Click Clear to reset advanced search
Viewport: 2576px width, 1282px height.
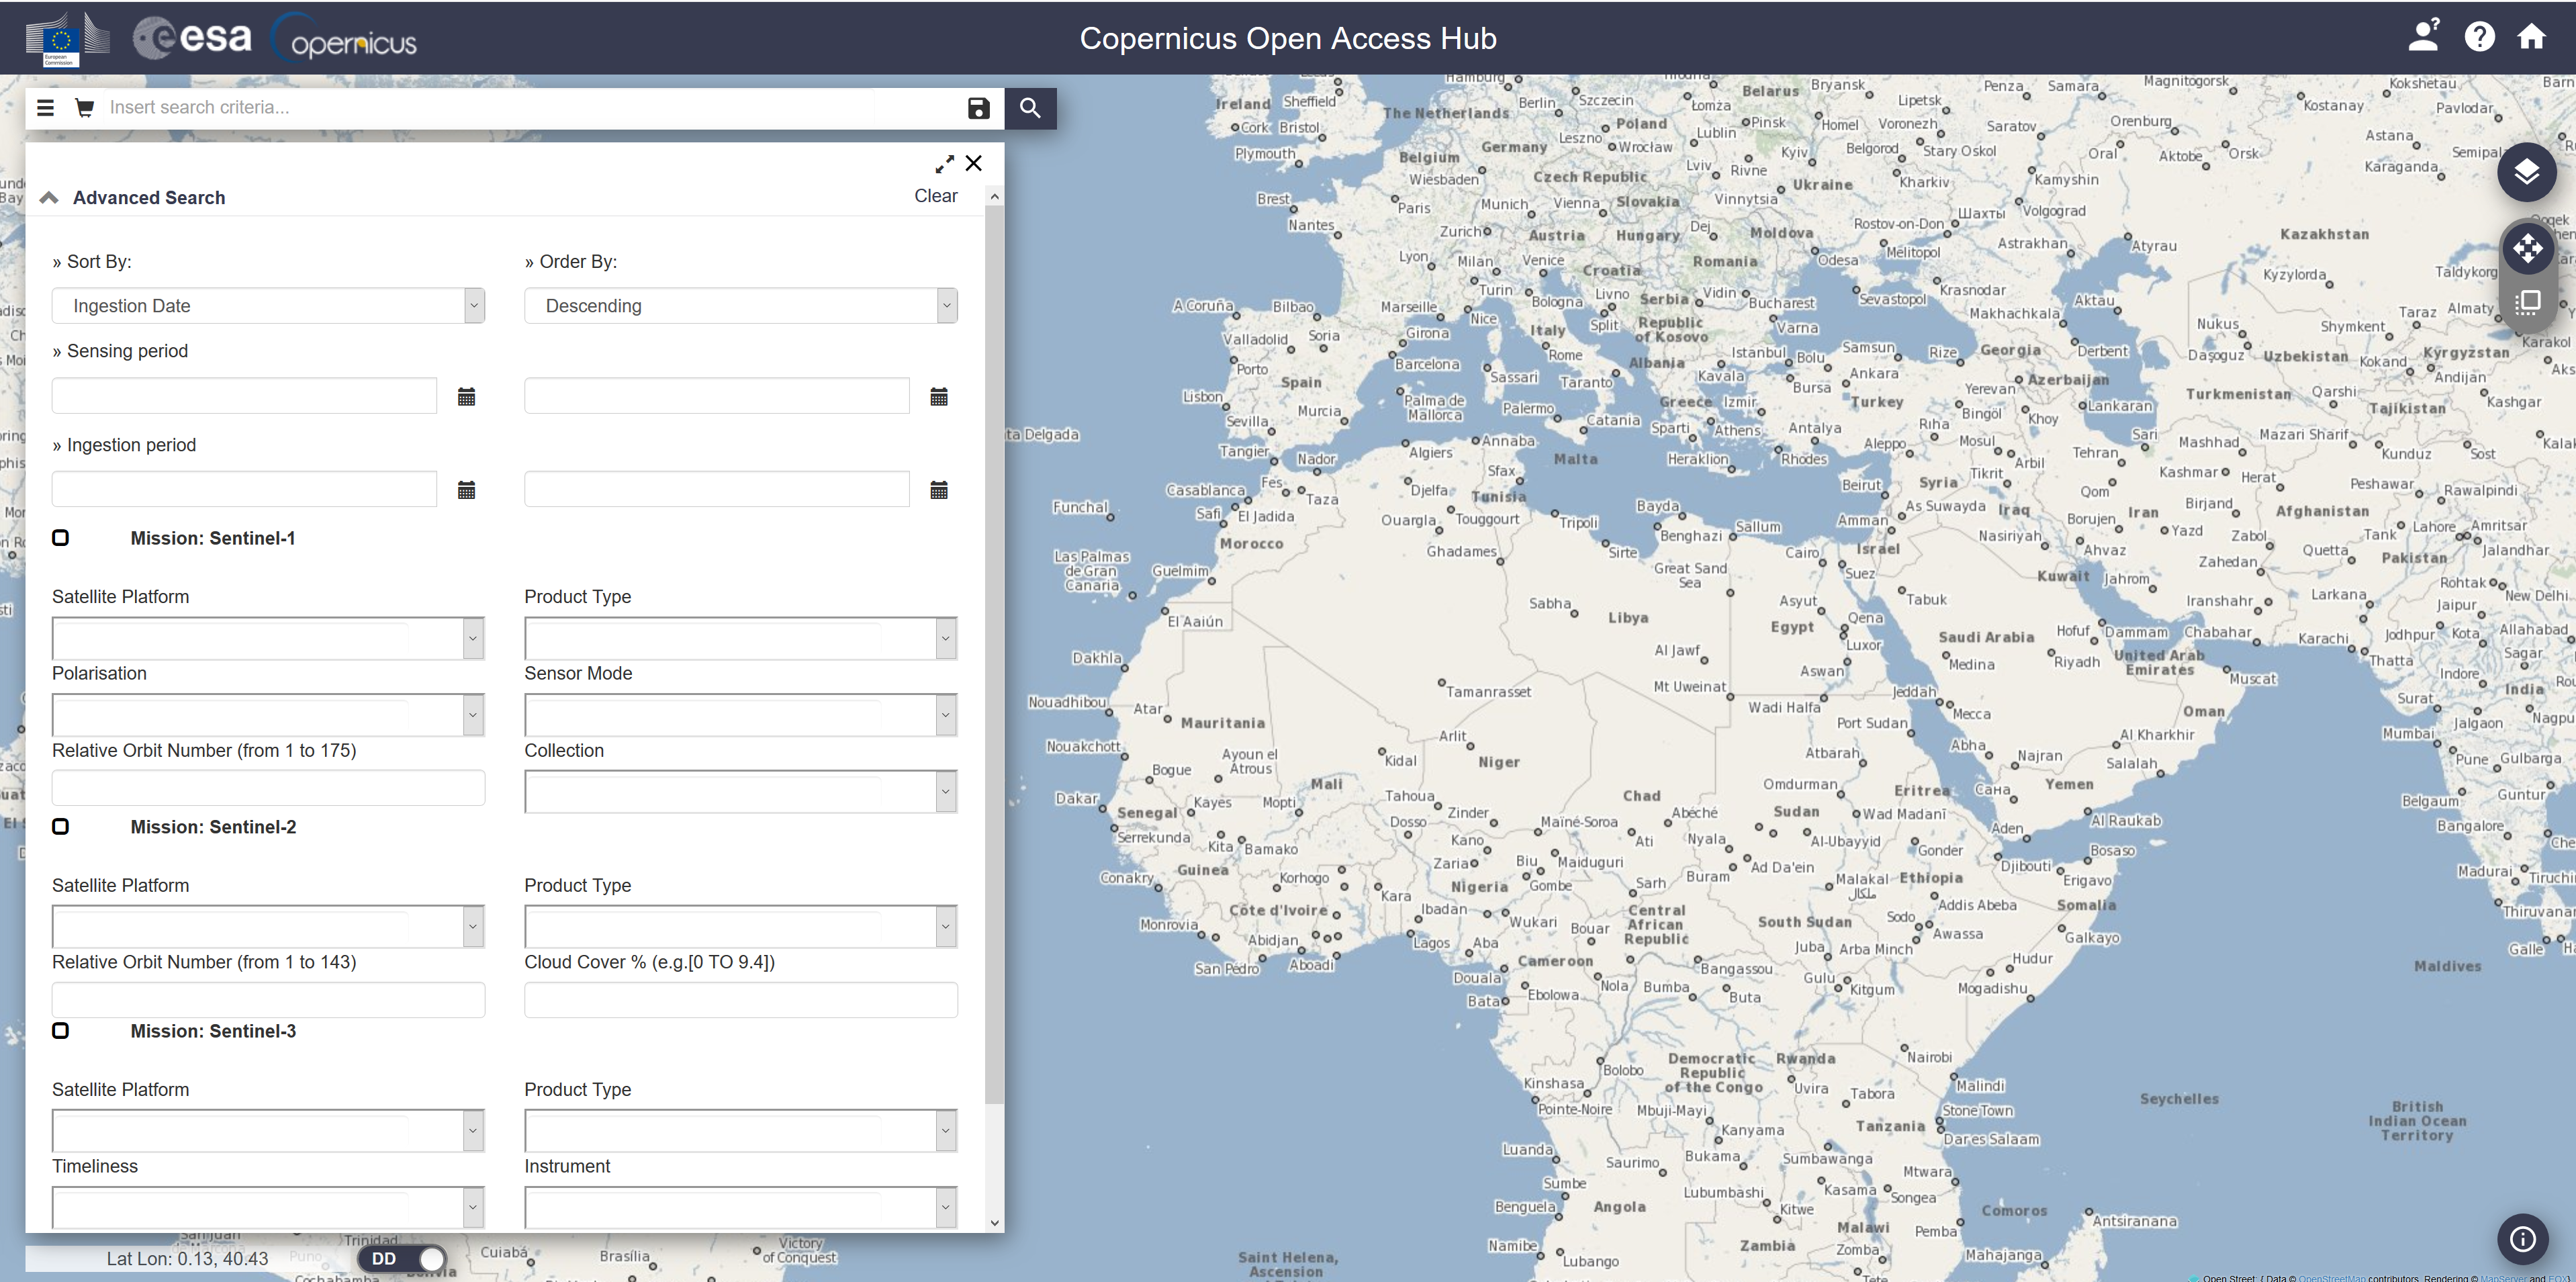coord(936,196)
